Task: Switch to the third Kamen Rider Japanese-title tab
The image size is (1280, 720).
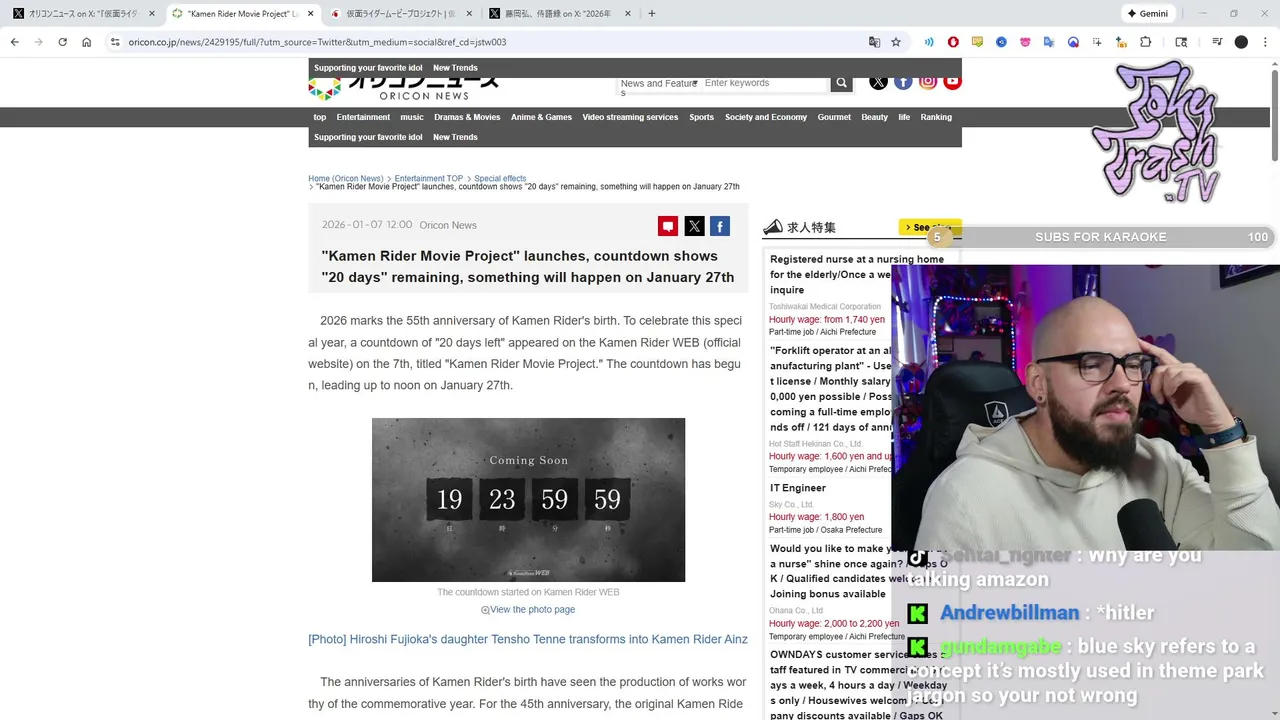Action: (x=400, y=14)
